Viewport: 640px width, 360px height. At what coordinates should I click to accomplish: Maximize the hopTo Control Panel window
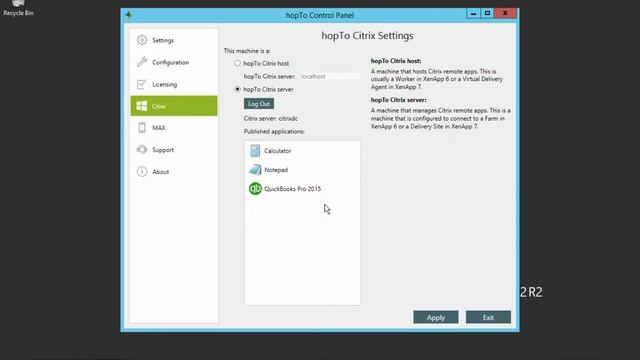click(x=487, y=13)
